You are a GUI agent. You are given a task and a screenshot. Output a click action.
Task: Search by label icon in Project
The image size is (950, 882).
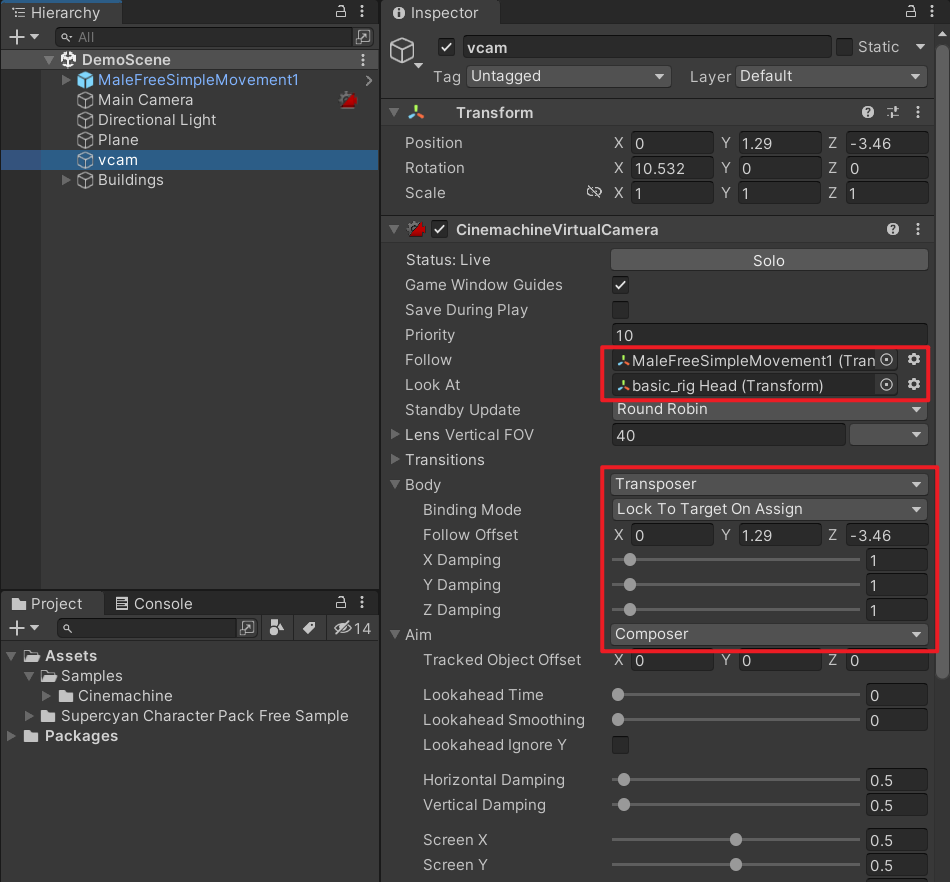[309, 628]
